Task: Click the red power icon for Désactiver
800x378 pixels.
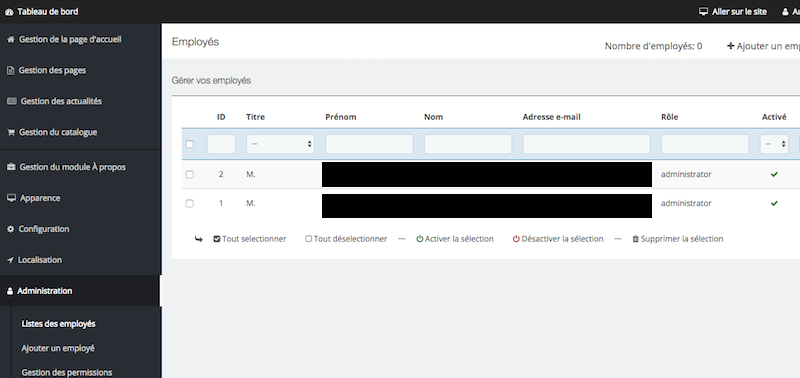Action: coord(516,239)
